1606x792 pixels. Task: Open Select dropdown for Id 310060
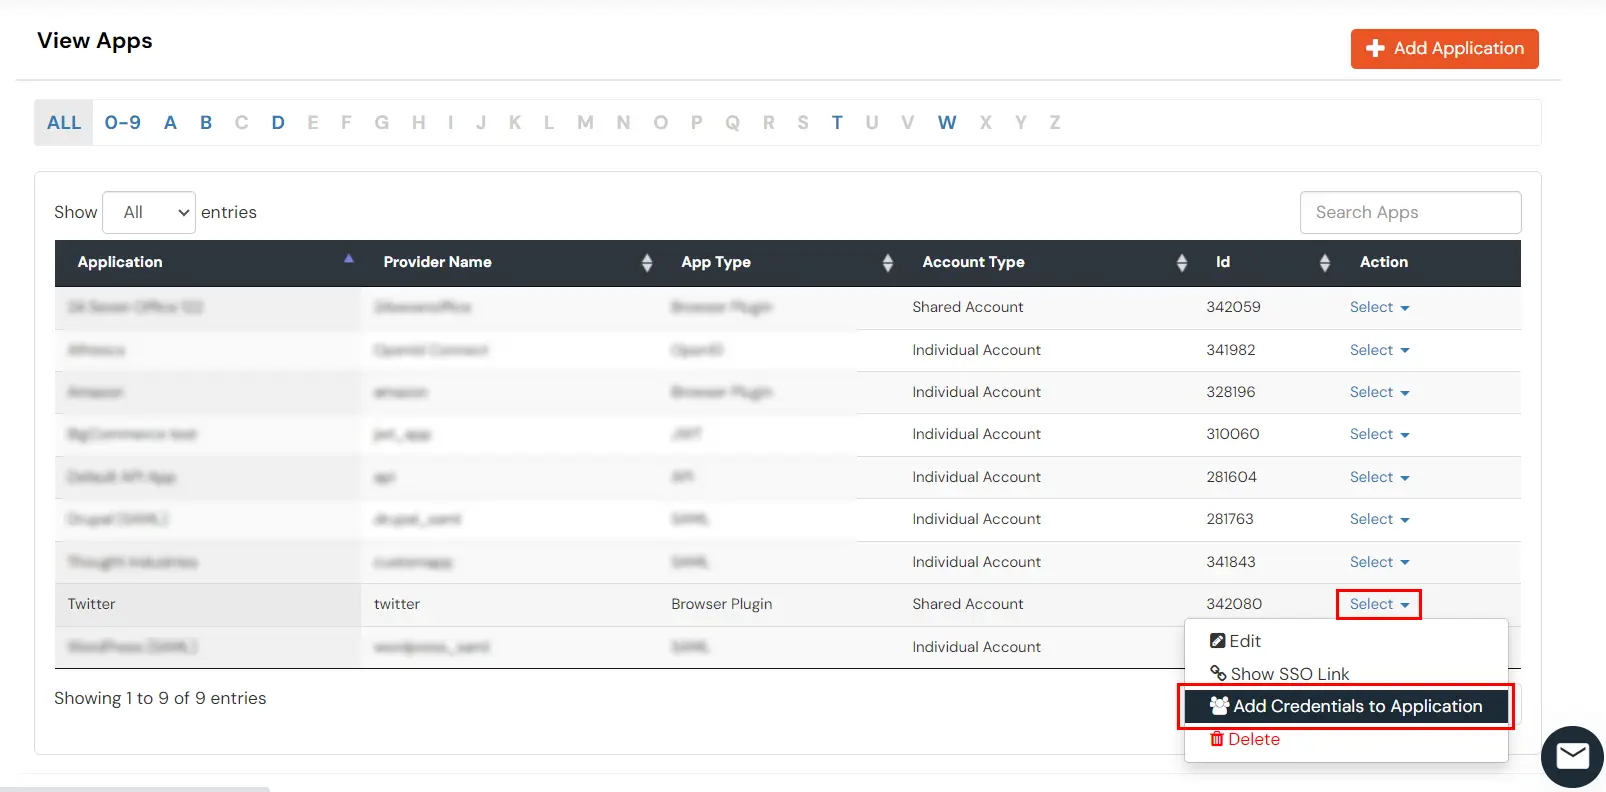1379,434
